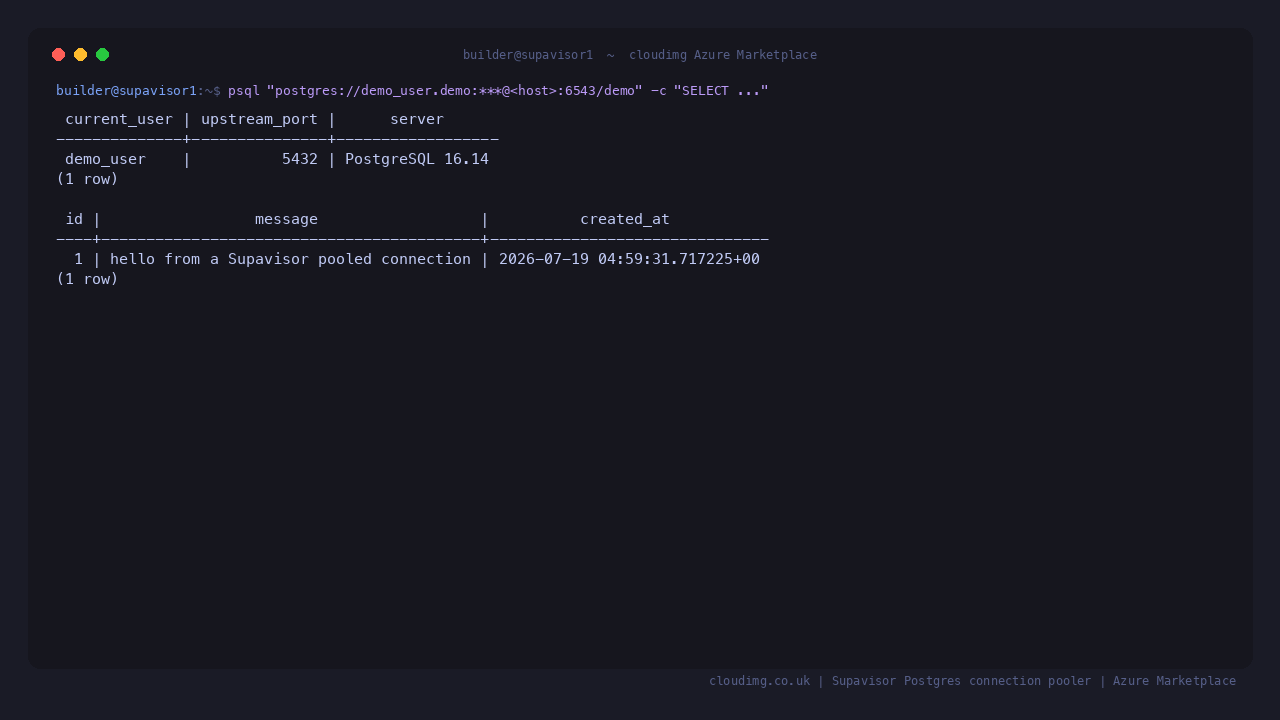Click the terminal title 'builder@supavisor1 ~ cloudimg Azure Marketplace'
Viewport: 1280px width, 720px height.
(x=640, y=55)
